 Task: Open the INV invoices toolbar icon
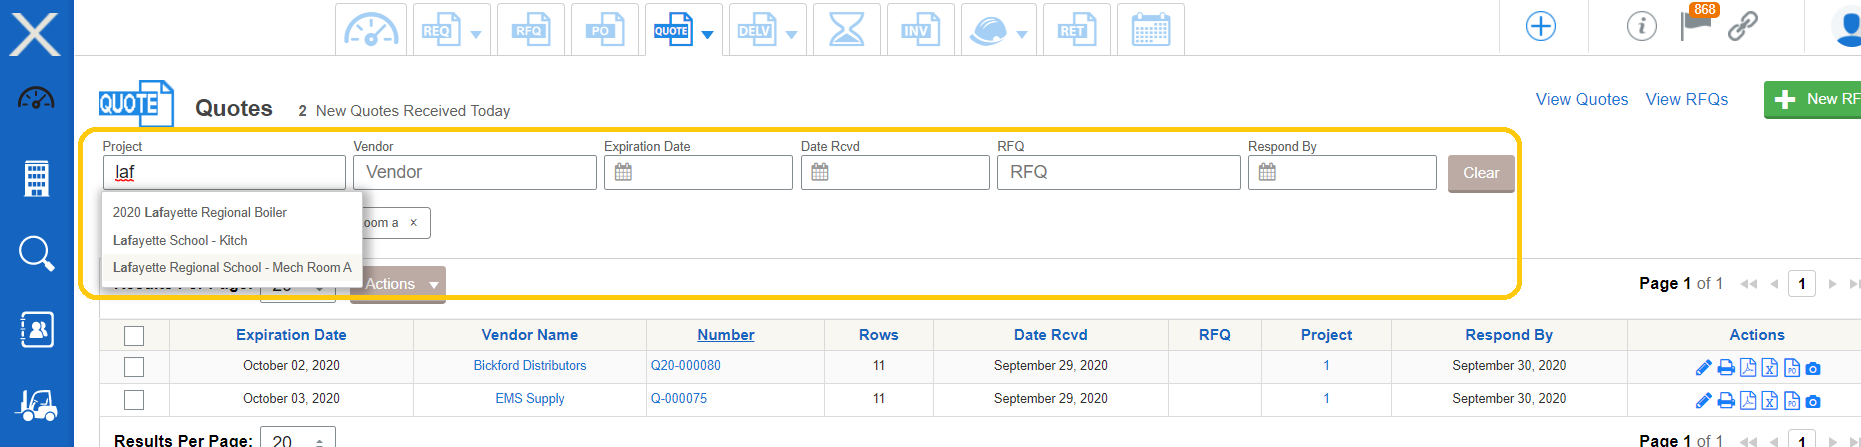920,29
